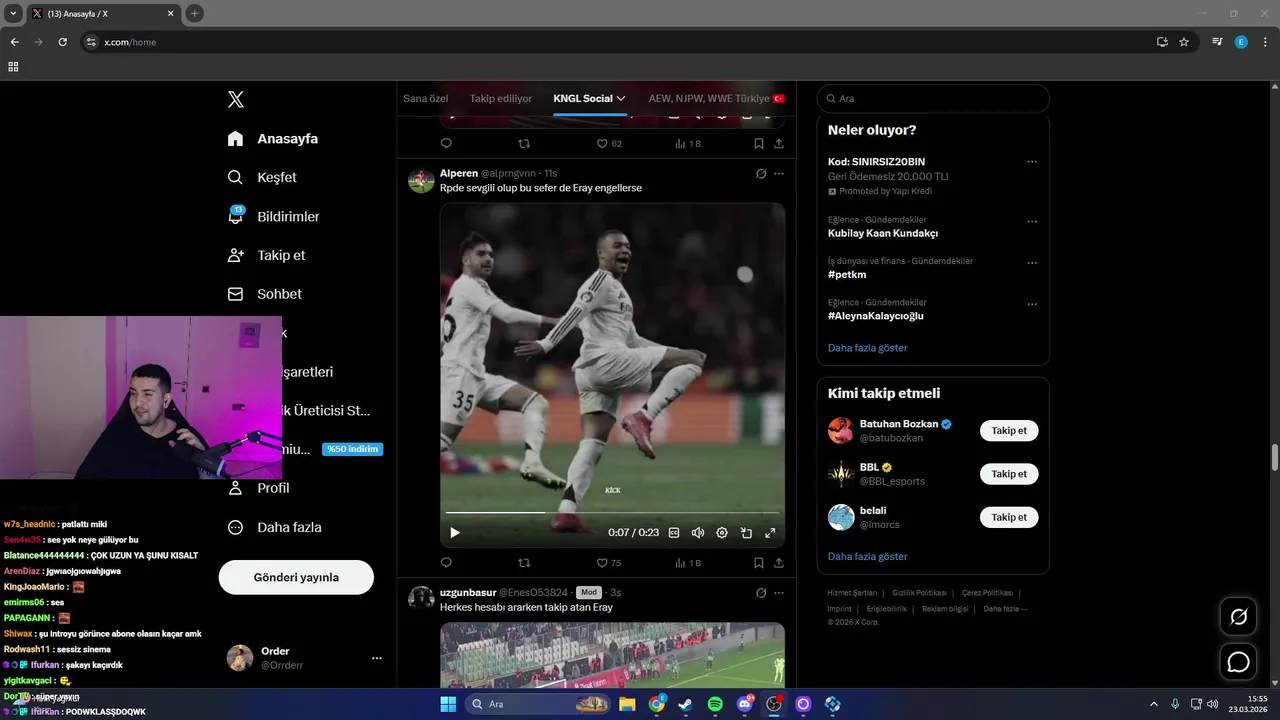Open Chrome profile avatar menu

tap(1241, 42)
